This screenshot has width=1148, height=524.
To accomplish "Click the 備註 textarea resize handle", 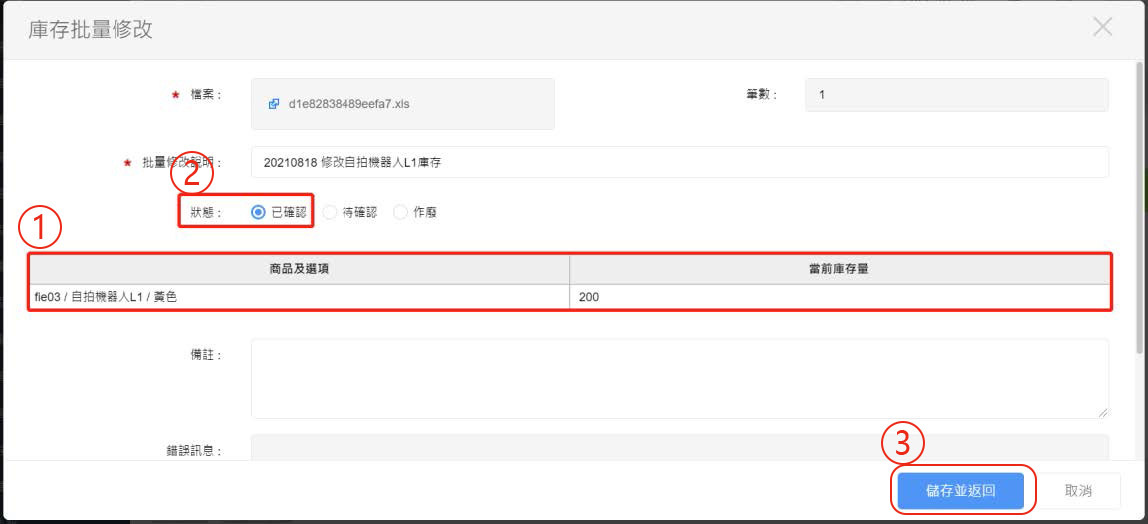I will (x=1103, y=412).
